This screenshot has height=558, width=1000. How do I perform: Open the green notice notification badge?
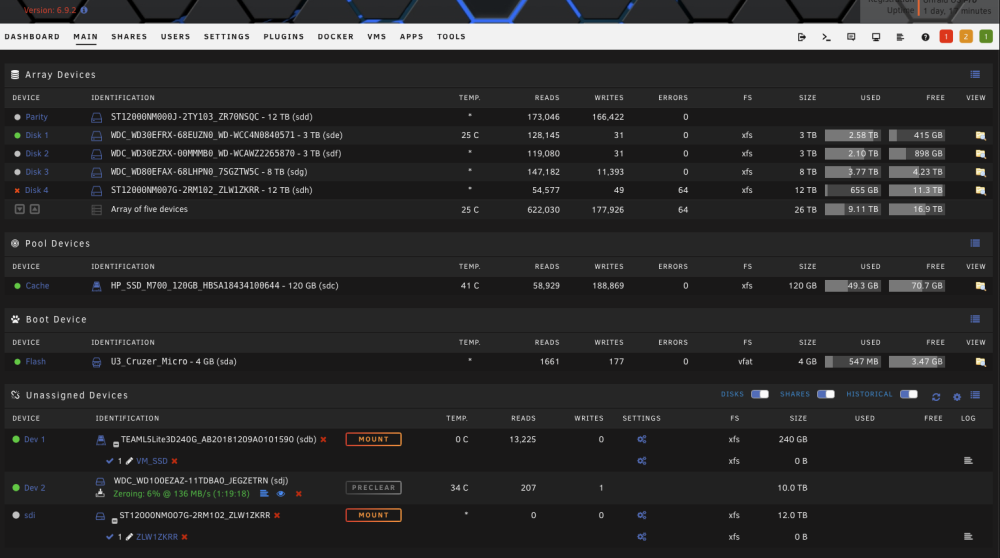[985, 36]
